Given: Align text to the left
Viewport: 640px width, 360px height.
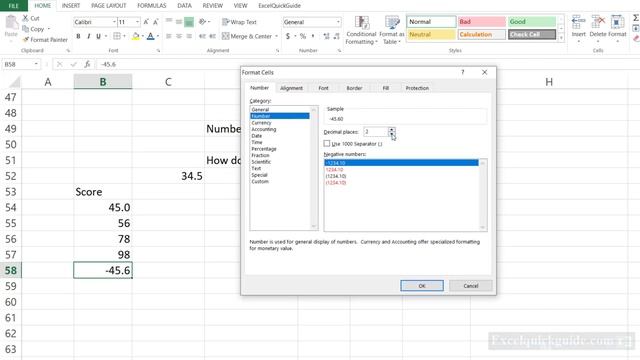Looking at the screenshot, I should pos(169,36).
